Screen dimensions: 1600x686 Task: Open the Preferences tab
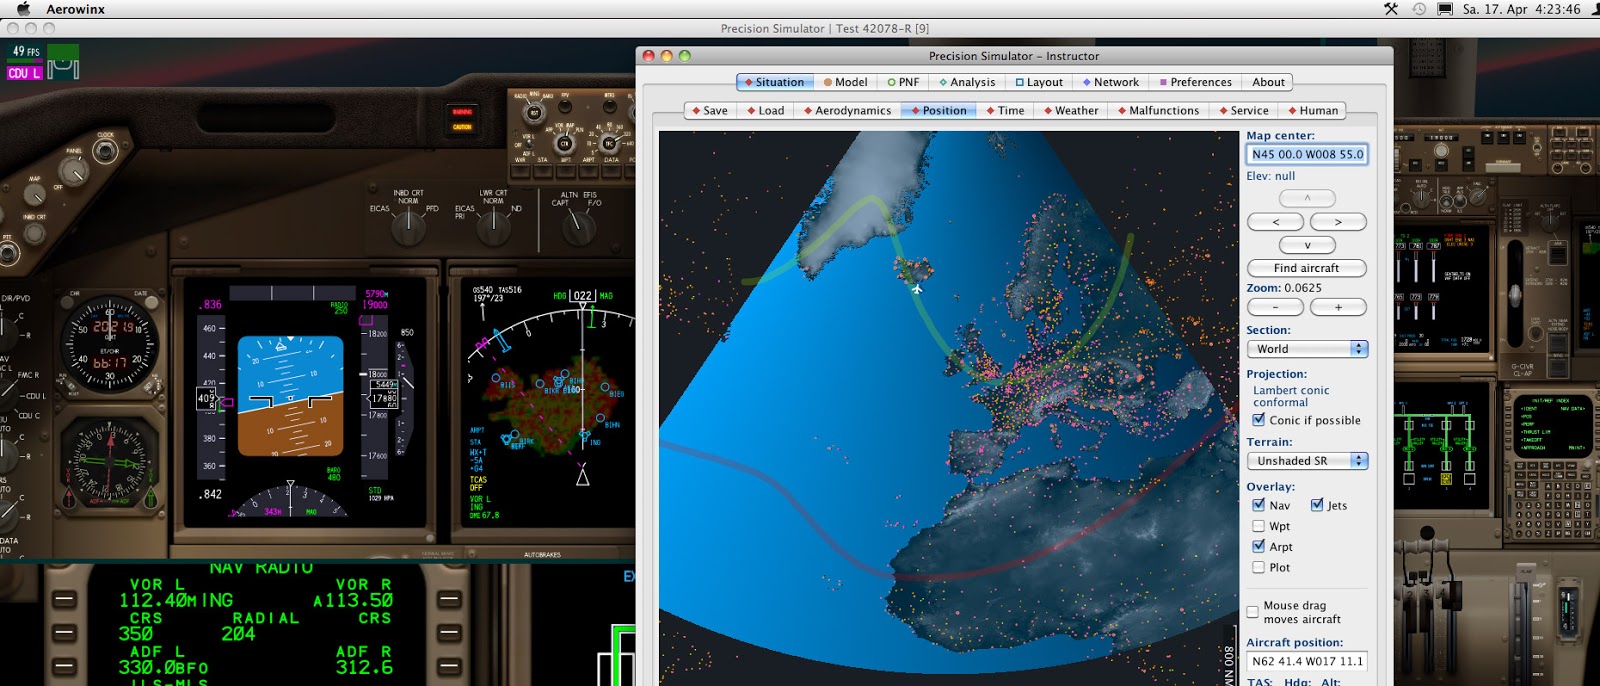[1196, 82]
